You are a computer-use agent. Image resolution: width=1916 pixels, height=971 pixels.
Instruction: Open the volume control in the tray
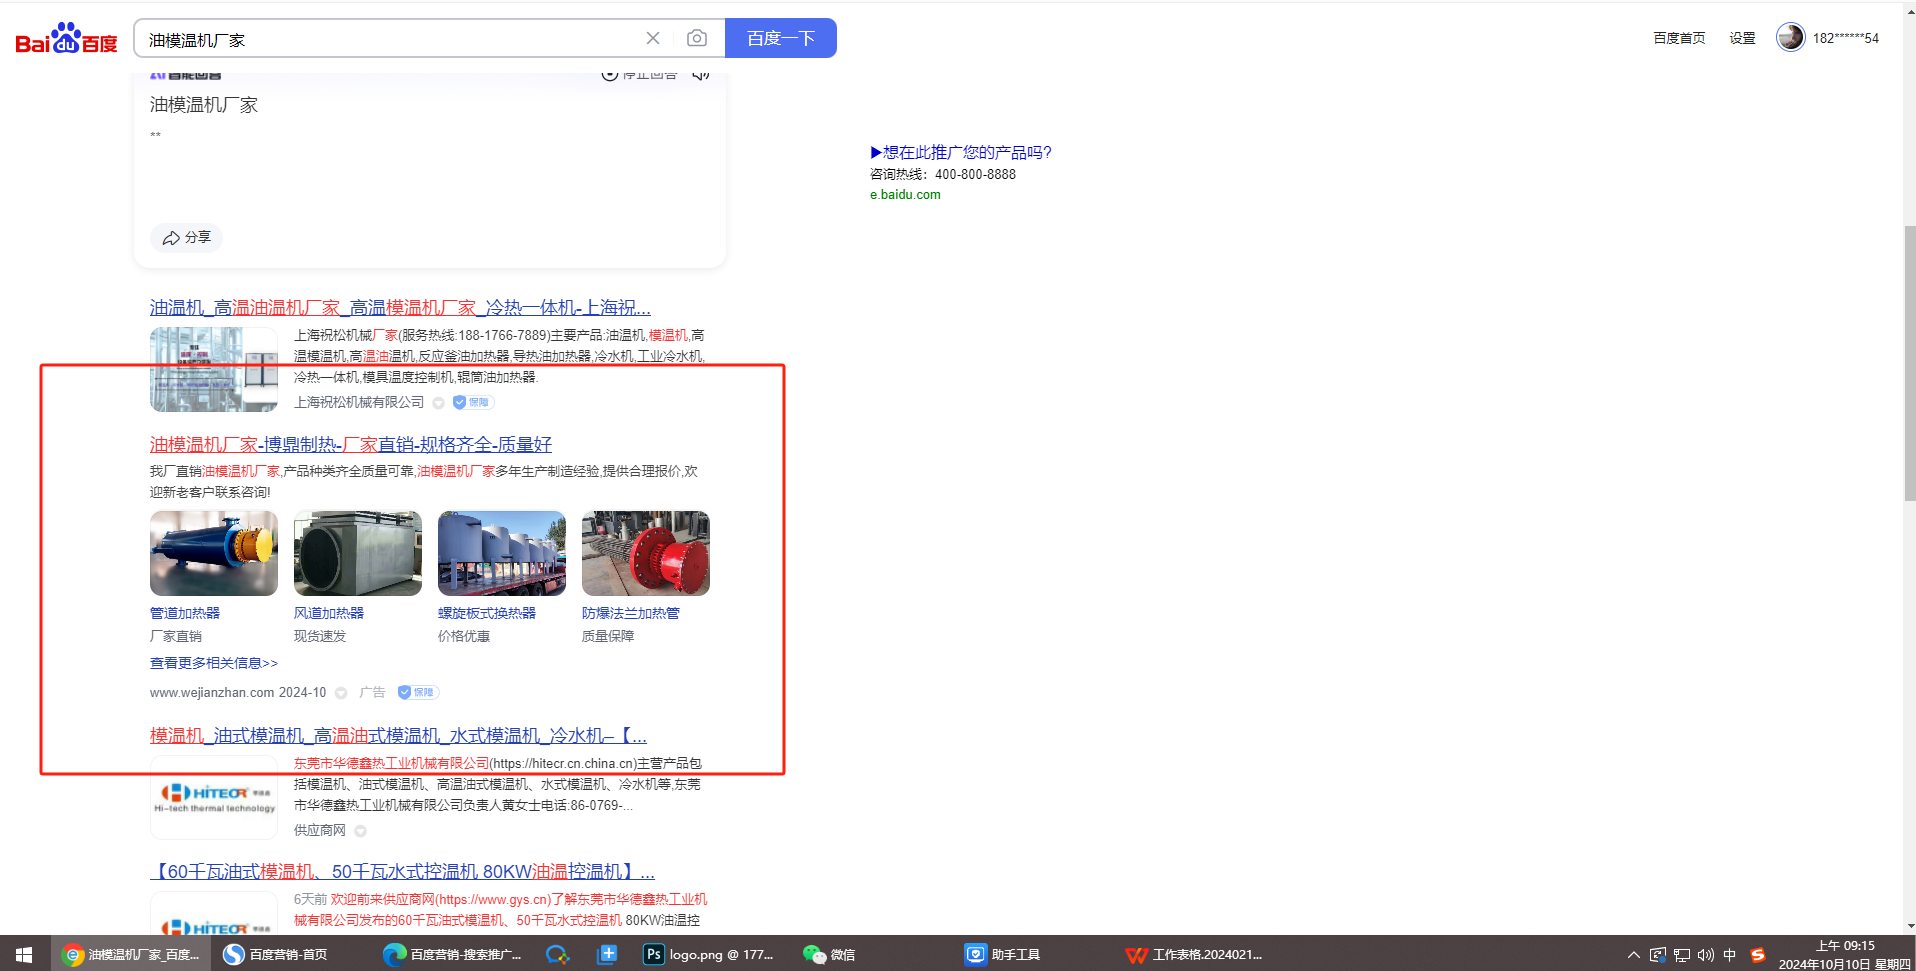(x=1706, y=955)
